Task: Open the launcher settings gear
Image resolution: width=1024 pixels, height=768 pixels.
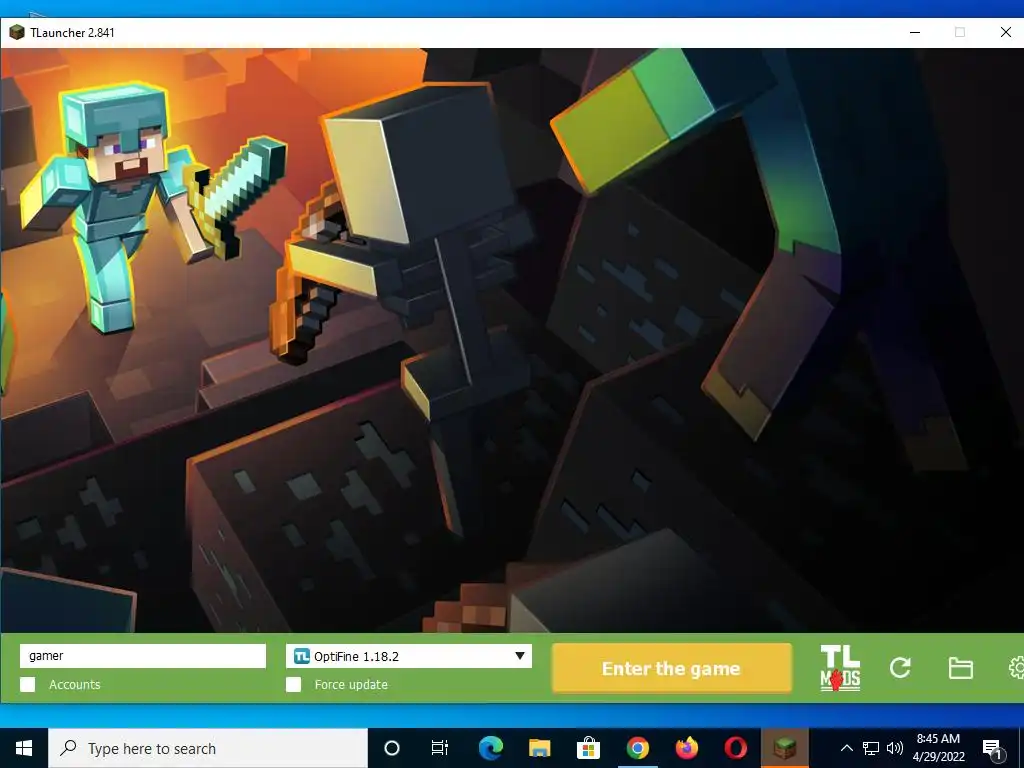Action: (1017, 667)
